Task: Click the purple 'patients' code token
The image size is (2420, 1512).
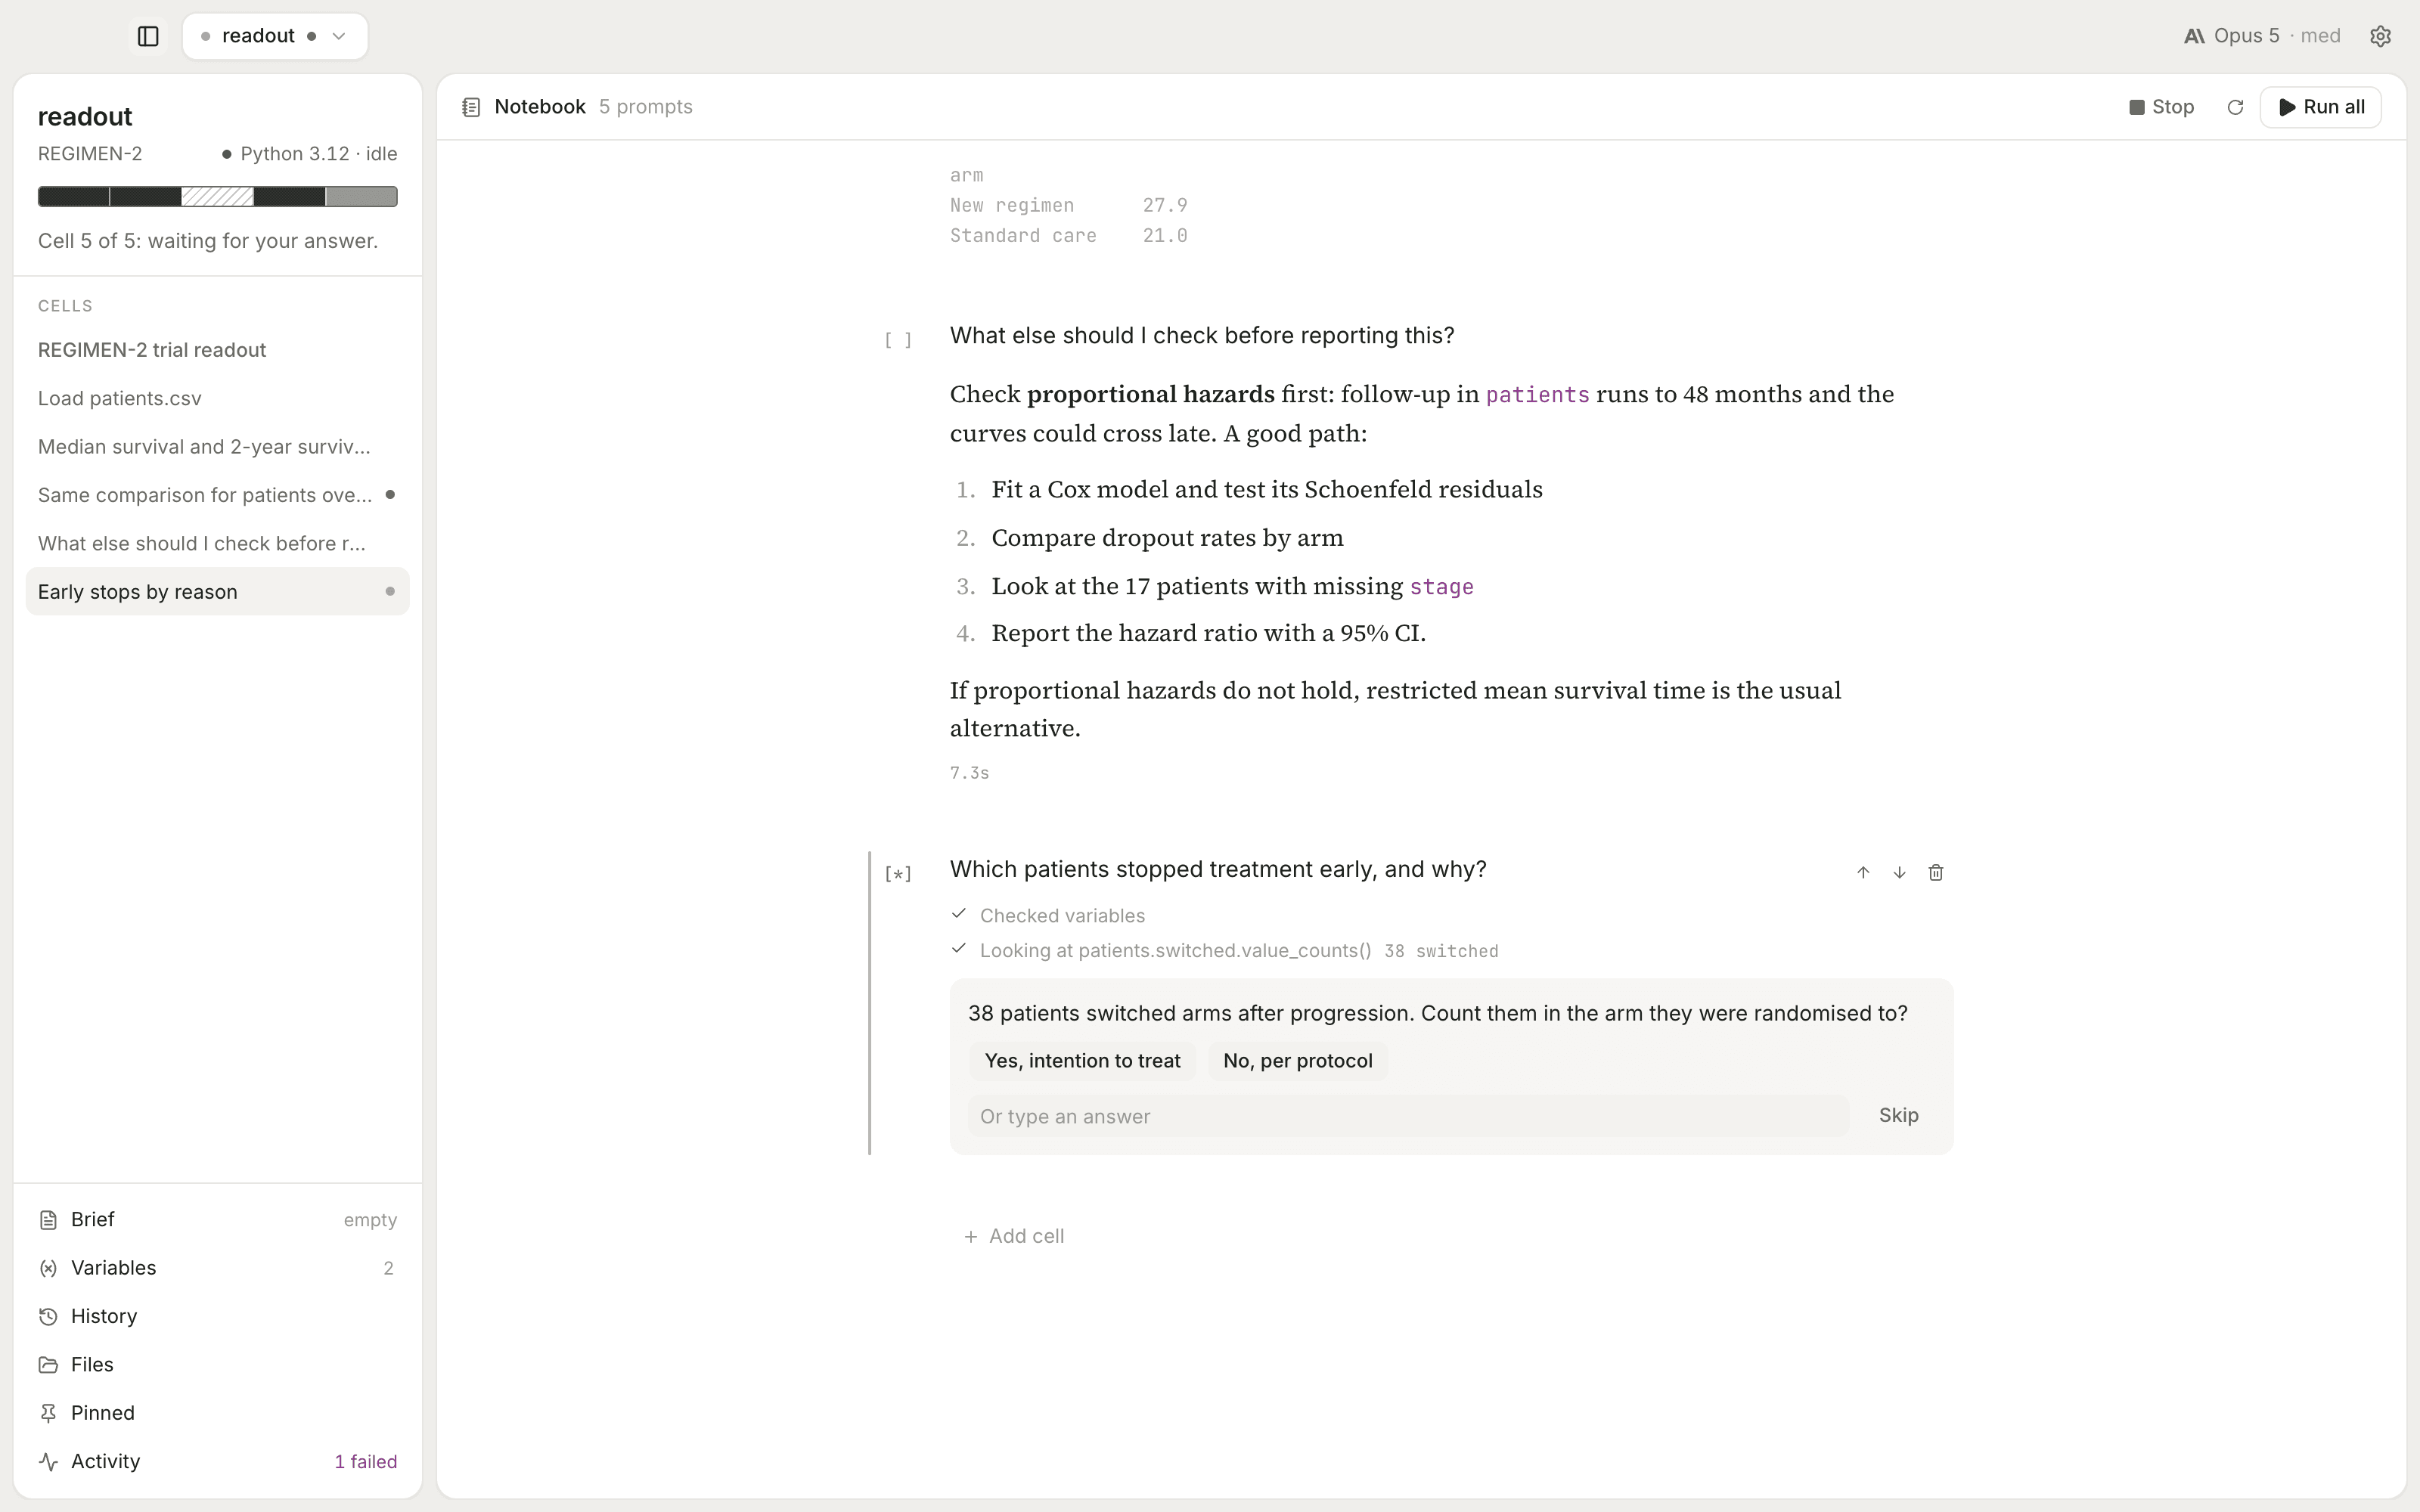Action: pyautogui.click(x=1537, y=394)
